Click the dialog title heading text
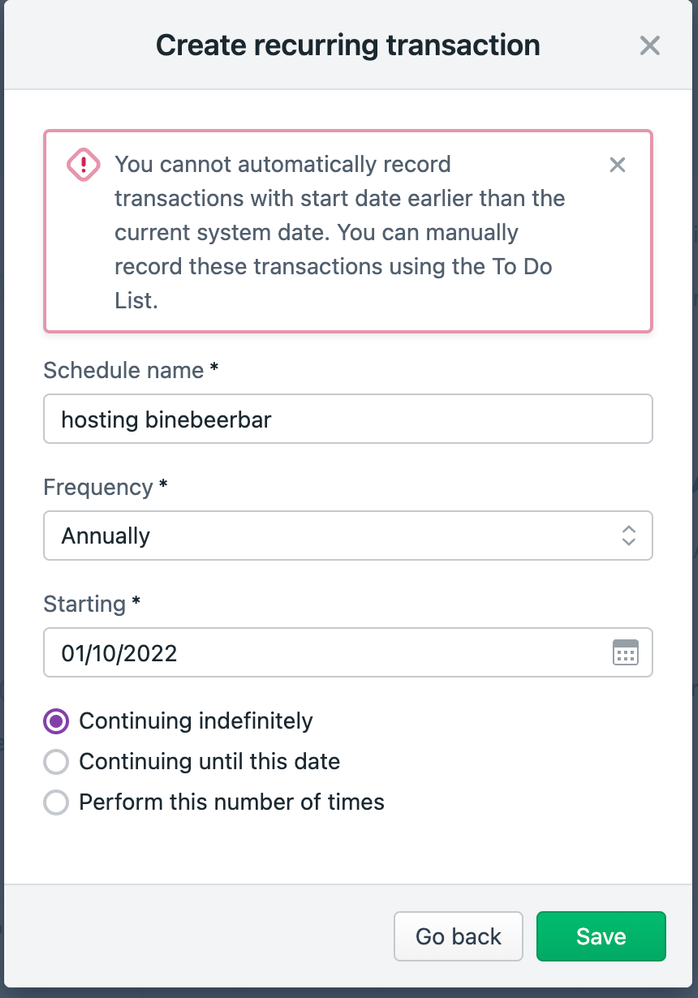The height and width of the screenshot is (998, 698). [348, 45]
